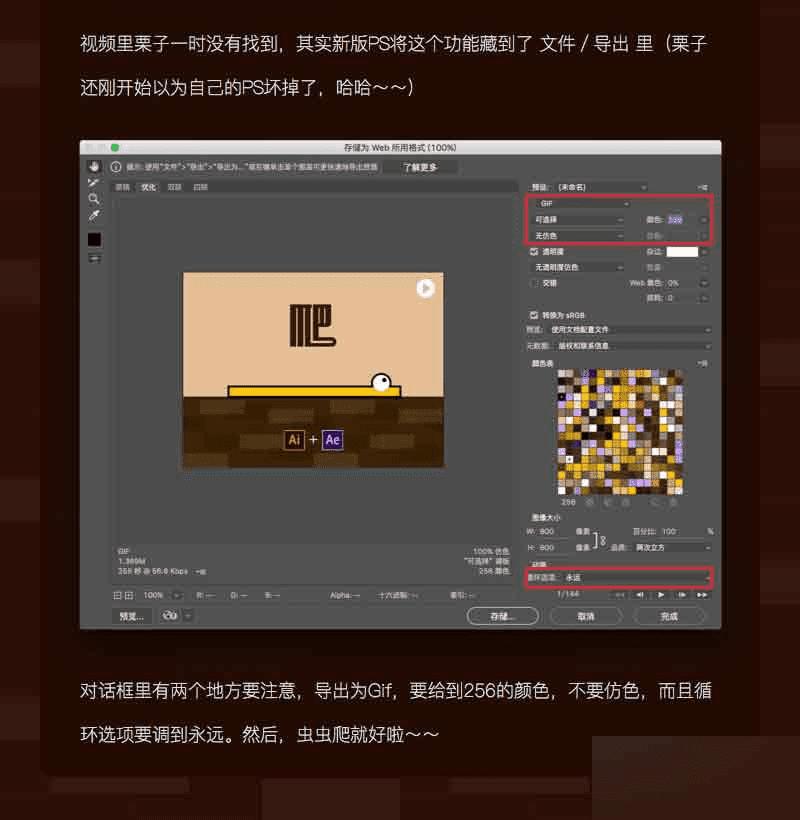800x820 pixels.
Task: Click the Ai icon in the preview
Action: point(294,440)
